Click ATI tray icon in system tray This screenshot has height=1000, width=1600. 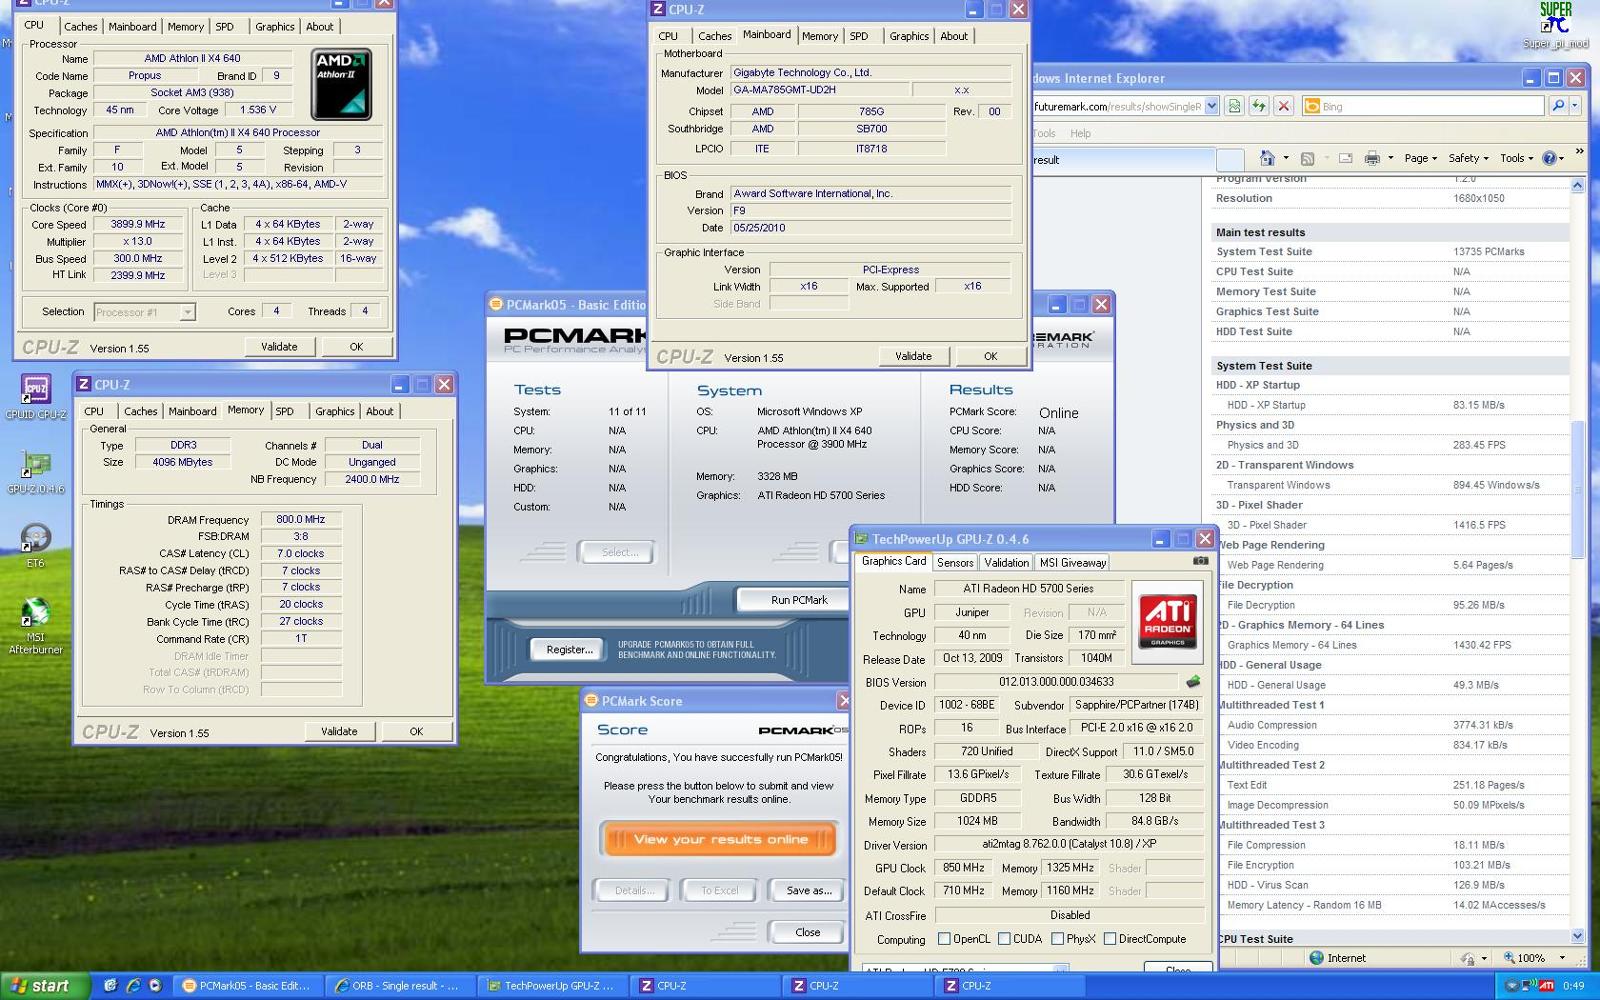click(1546, 985)
